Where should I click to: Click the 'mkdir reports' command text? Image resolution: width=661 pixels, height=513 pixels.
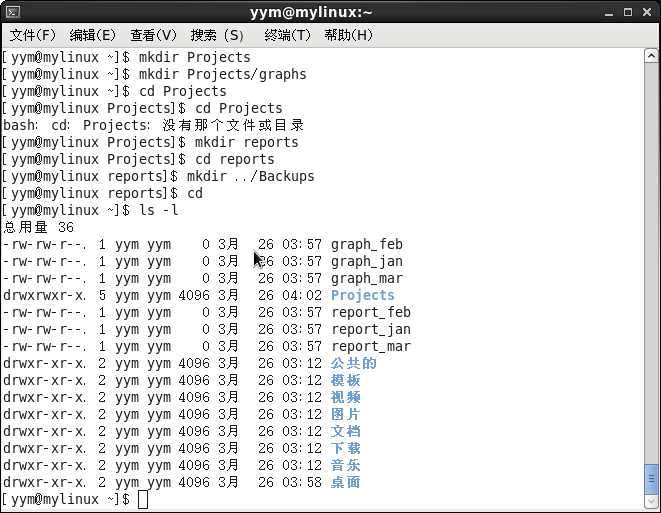[x=246, y=142]
